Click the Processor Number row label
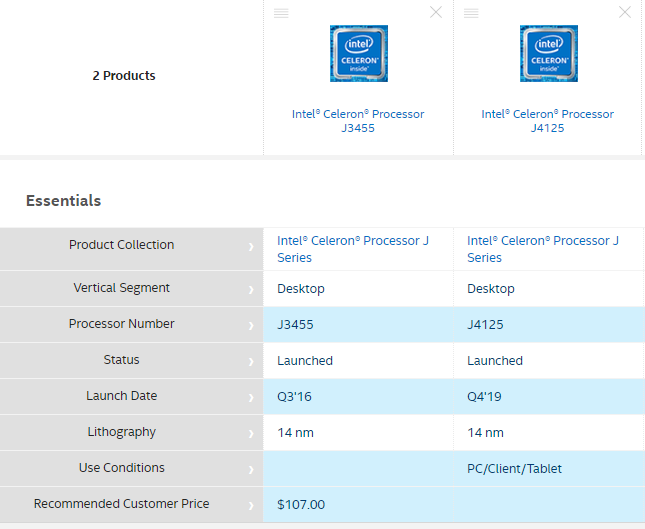 121,324
